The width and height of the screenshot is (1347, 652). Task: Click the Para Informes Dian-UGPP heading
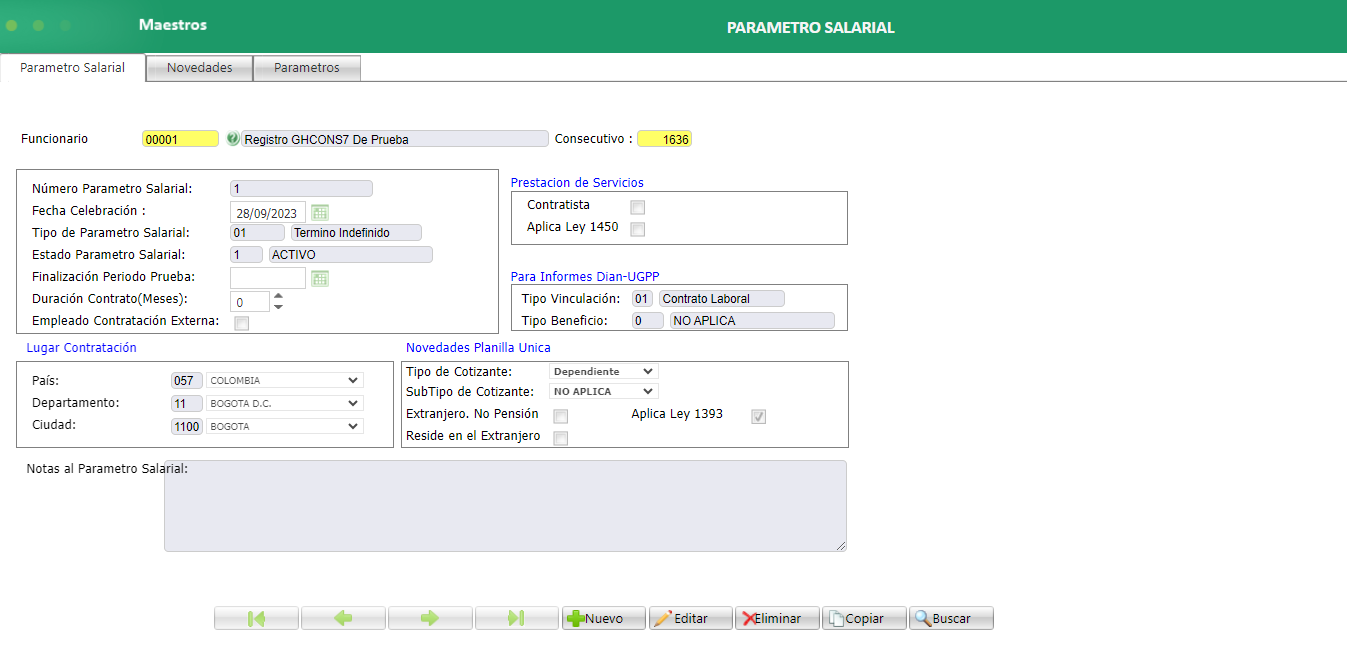point(585,276)
